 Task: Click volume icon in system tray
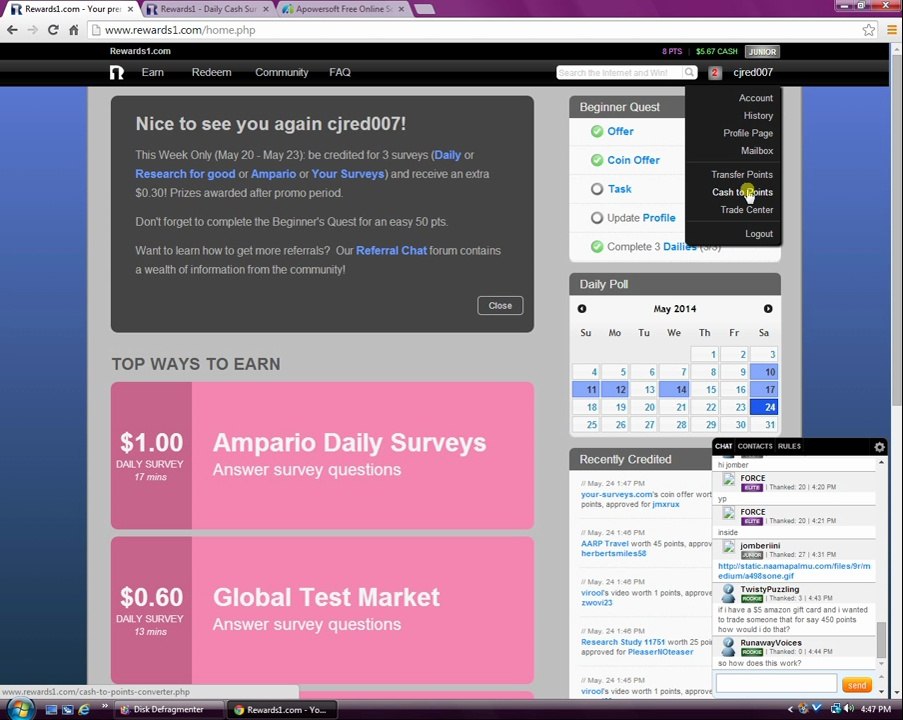click(849, 709)
